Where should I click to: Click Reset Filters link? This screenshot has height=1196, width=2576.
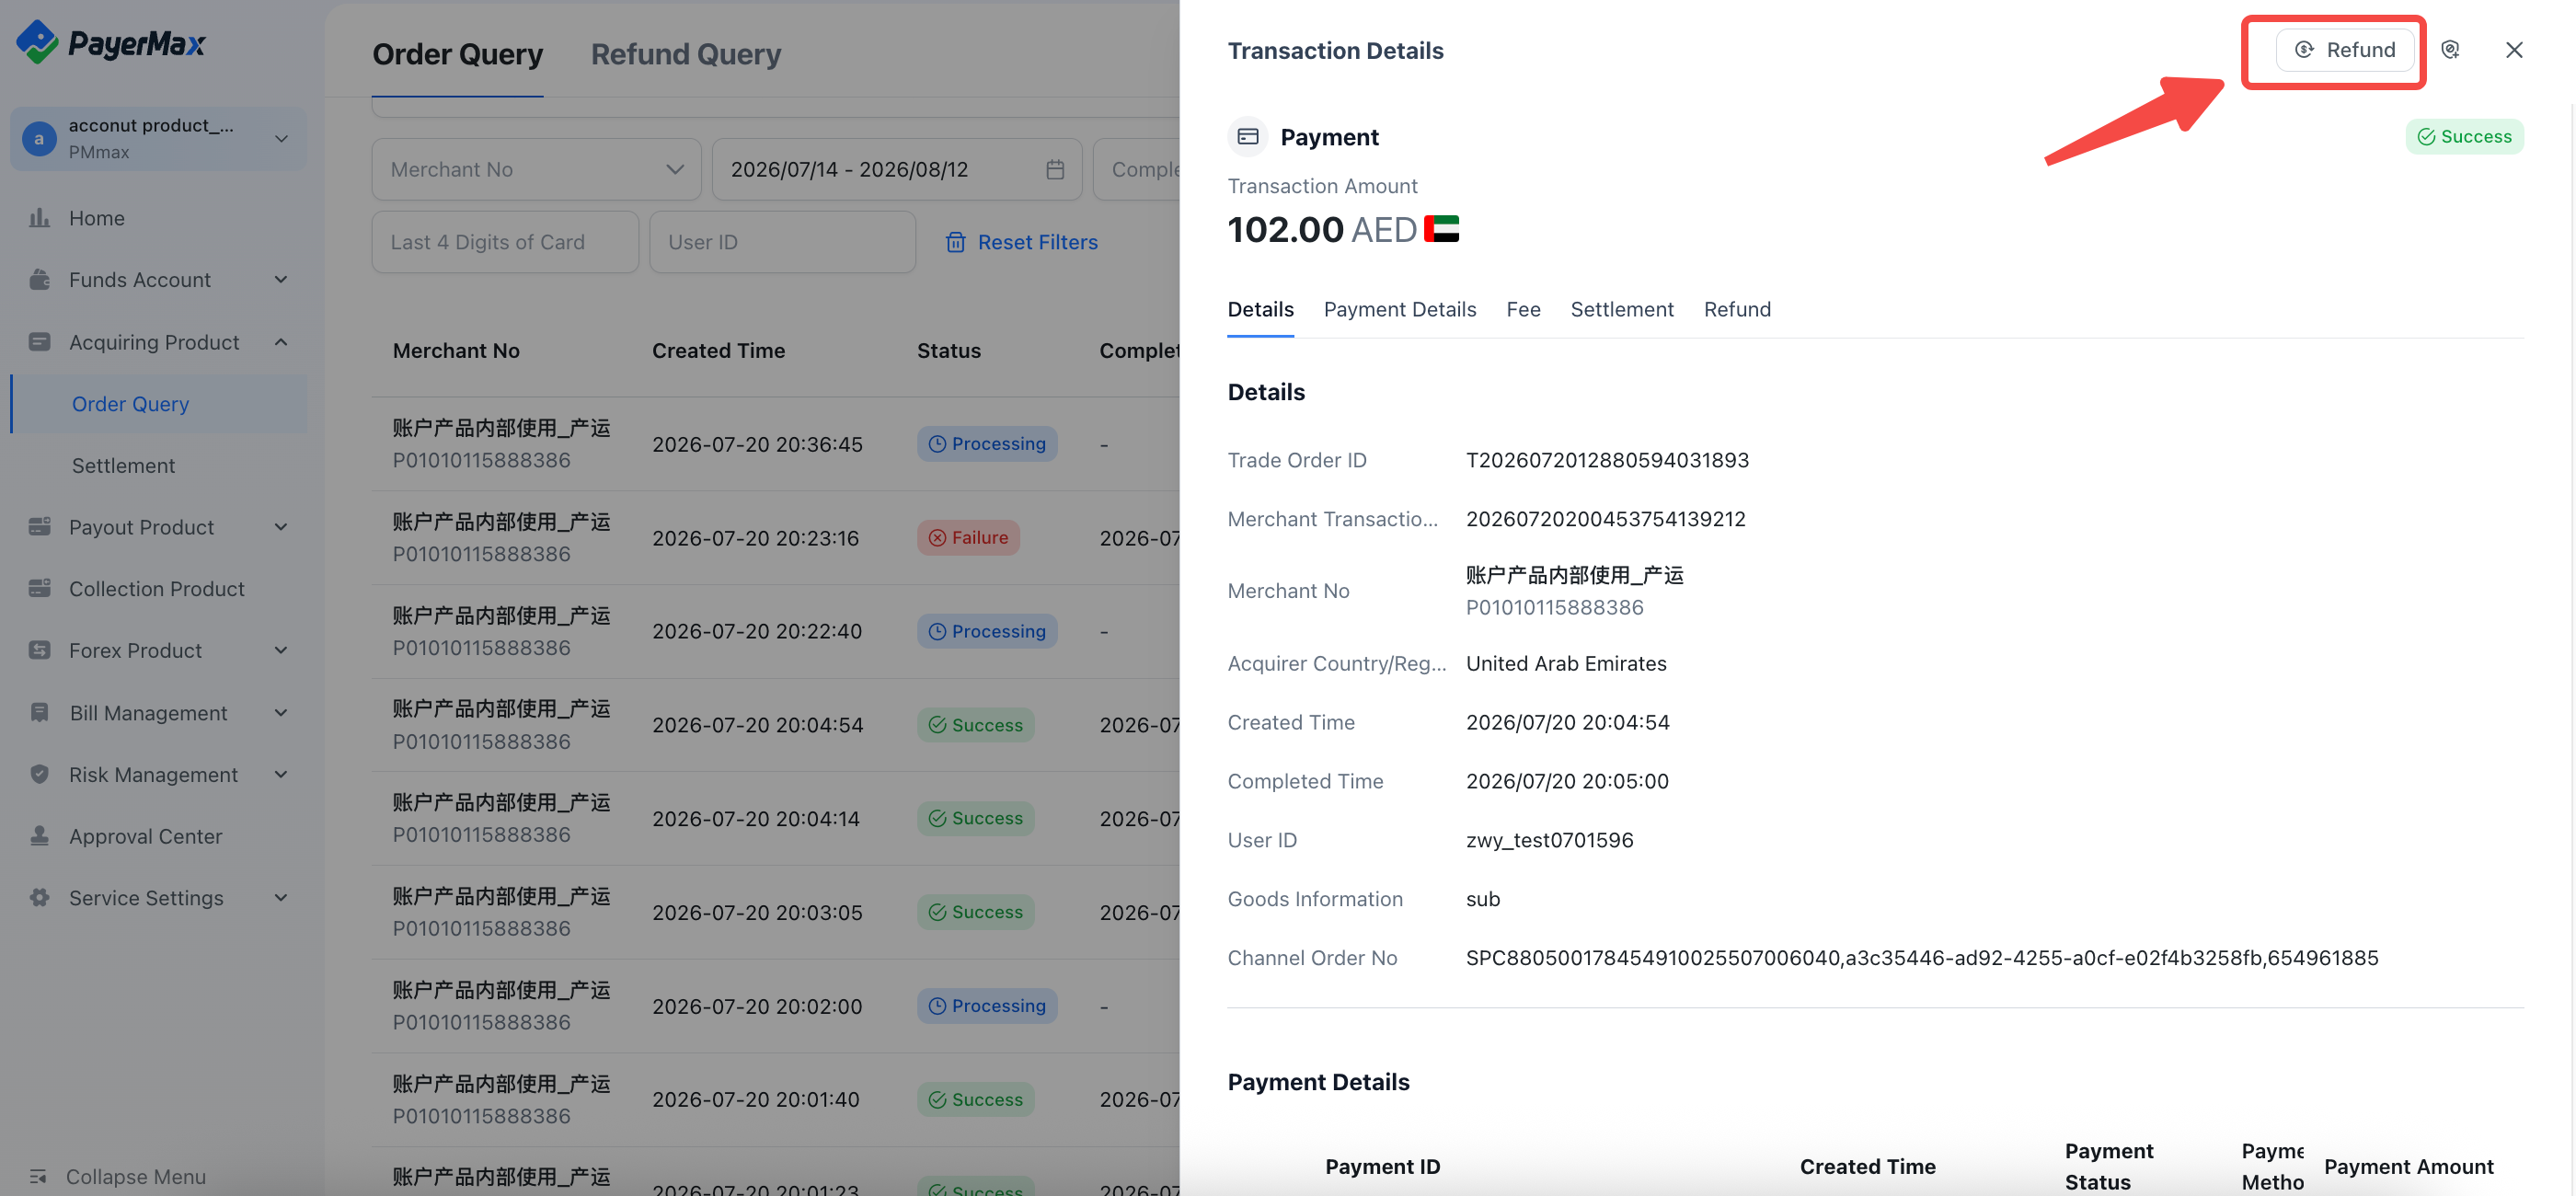click(x=1022, y=242)
